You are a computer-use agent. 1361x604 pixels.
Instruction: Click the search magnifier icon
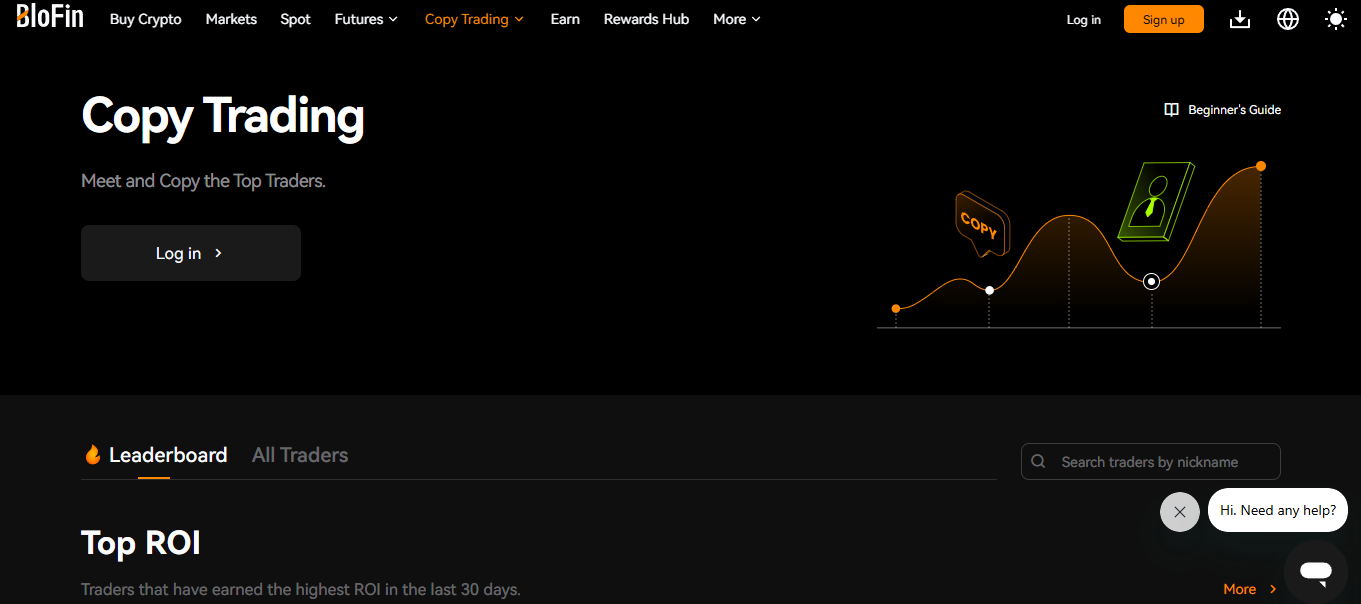click(x=1039, y=461)
